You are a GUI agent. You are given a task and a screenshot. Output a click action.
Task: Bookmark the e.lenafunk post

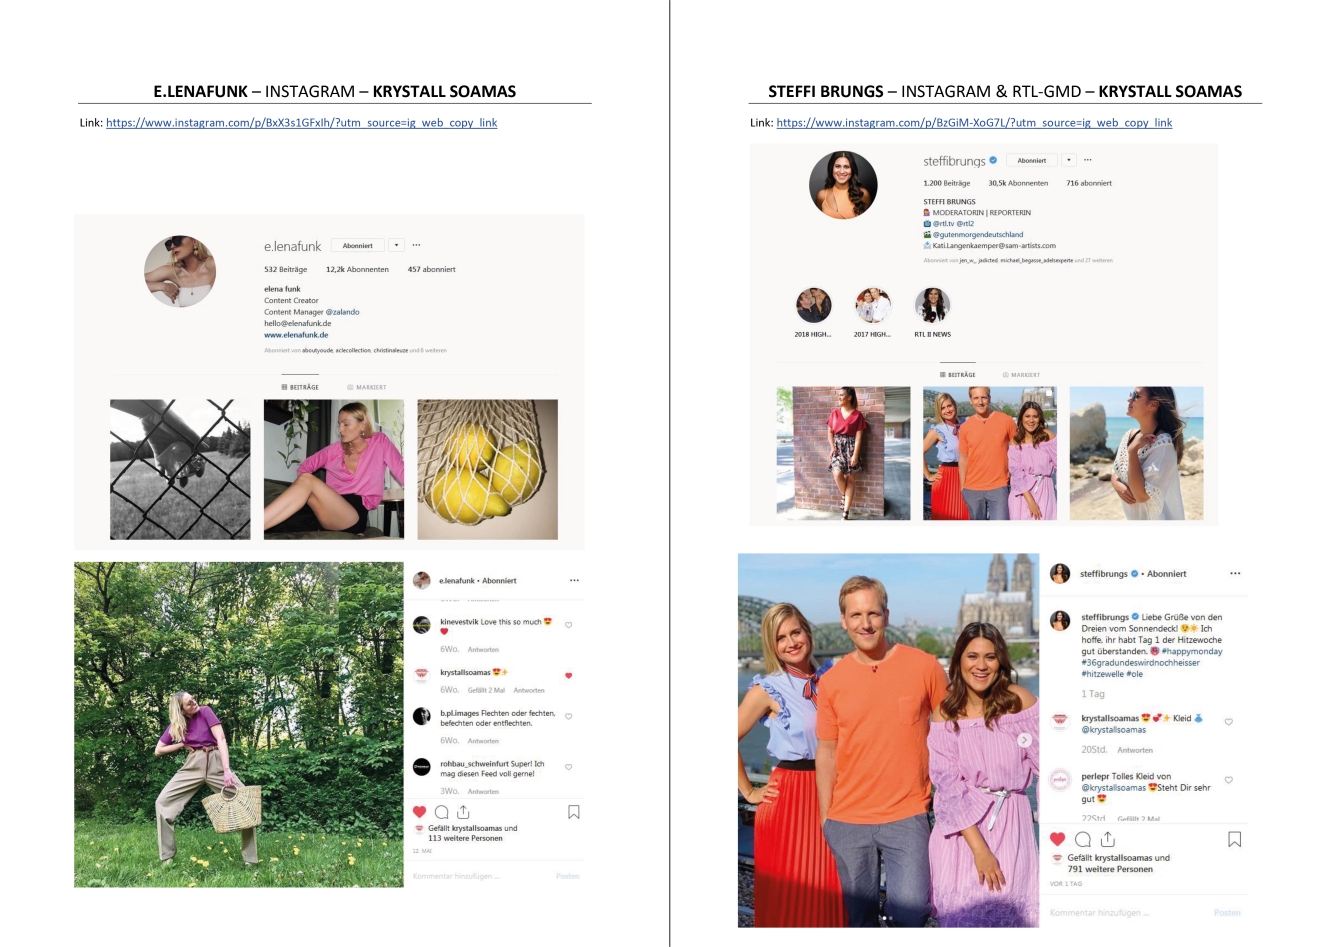point(574,812)
